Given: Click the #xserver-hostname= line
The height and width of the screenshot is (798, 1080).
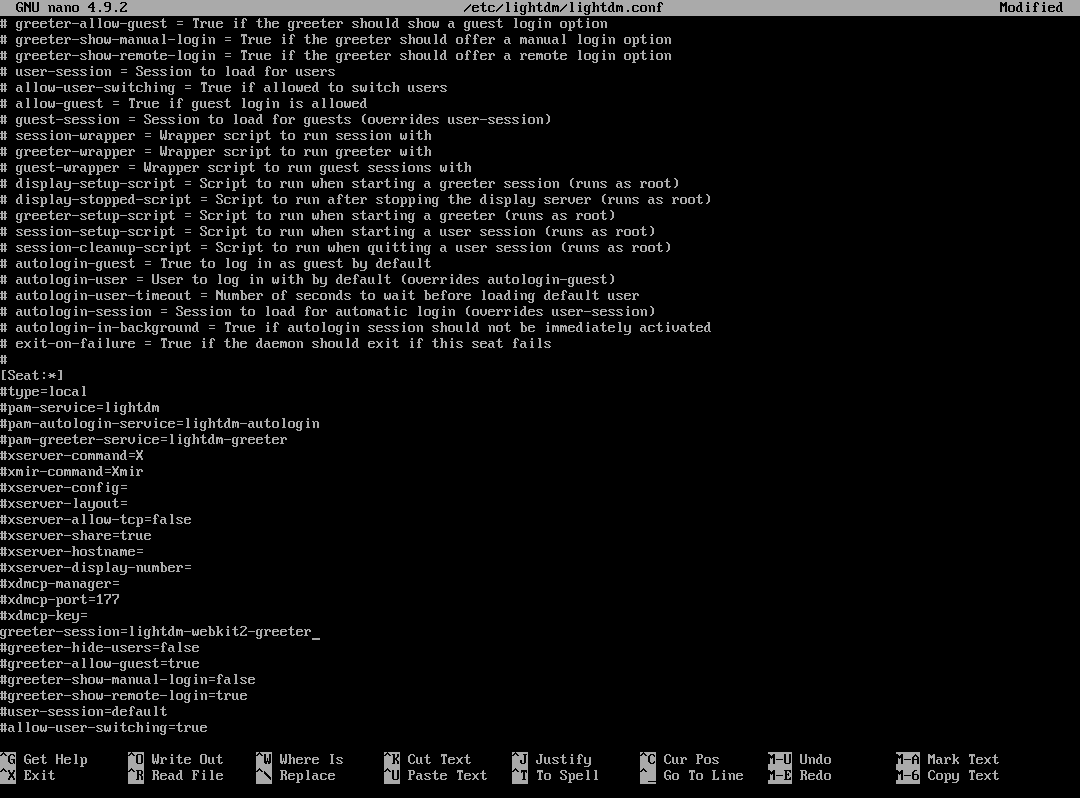Looking at the screenshot, I should tap(72, 552).
